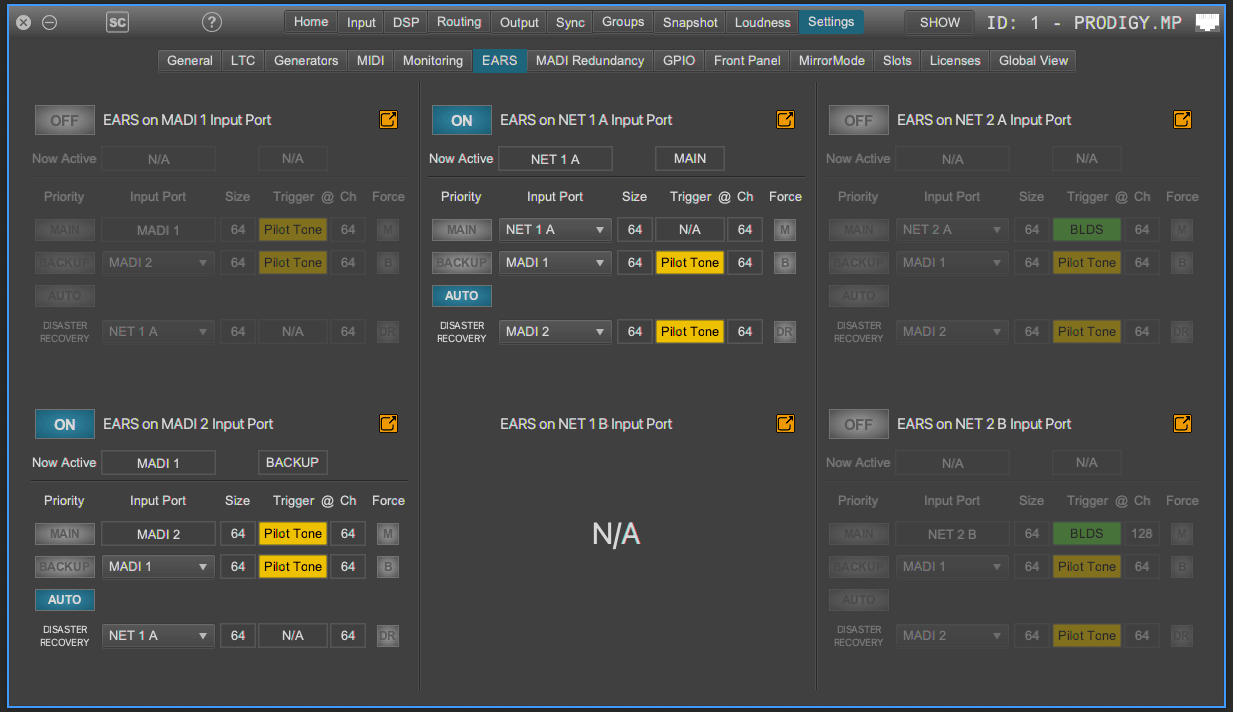Open the help question mark icon
Screen dimensions: 1233x712
click(211, 22)
